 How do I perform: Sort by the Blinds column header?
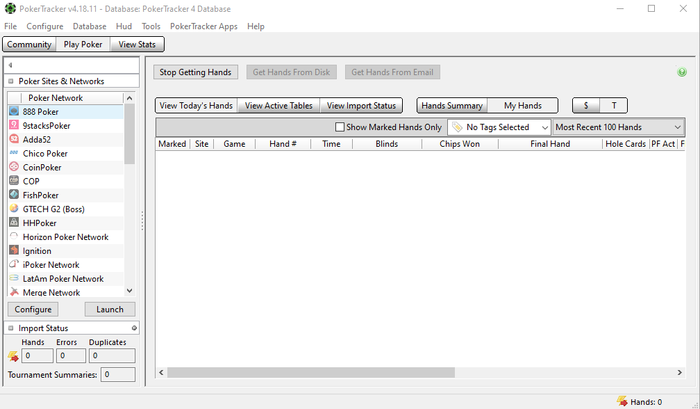(x=387, y=144)
